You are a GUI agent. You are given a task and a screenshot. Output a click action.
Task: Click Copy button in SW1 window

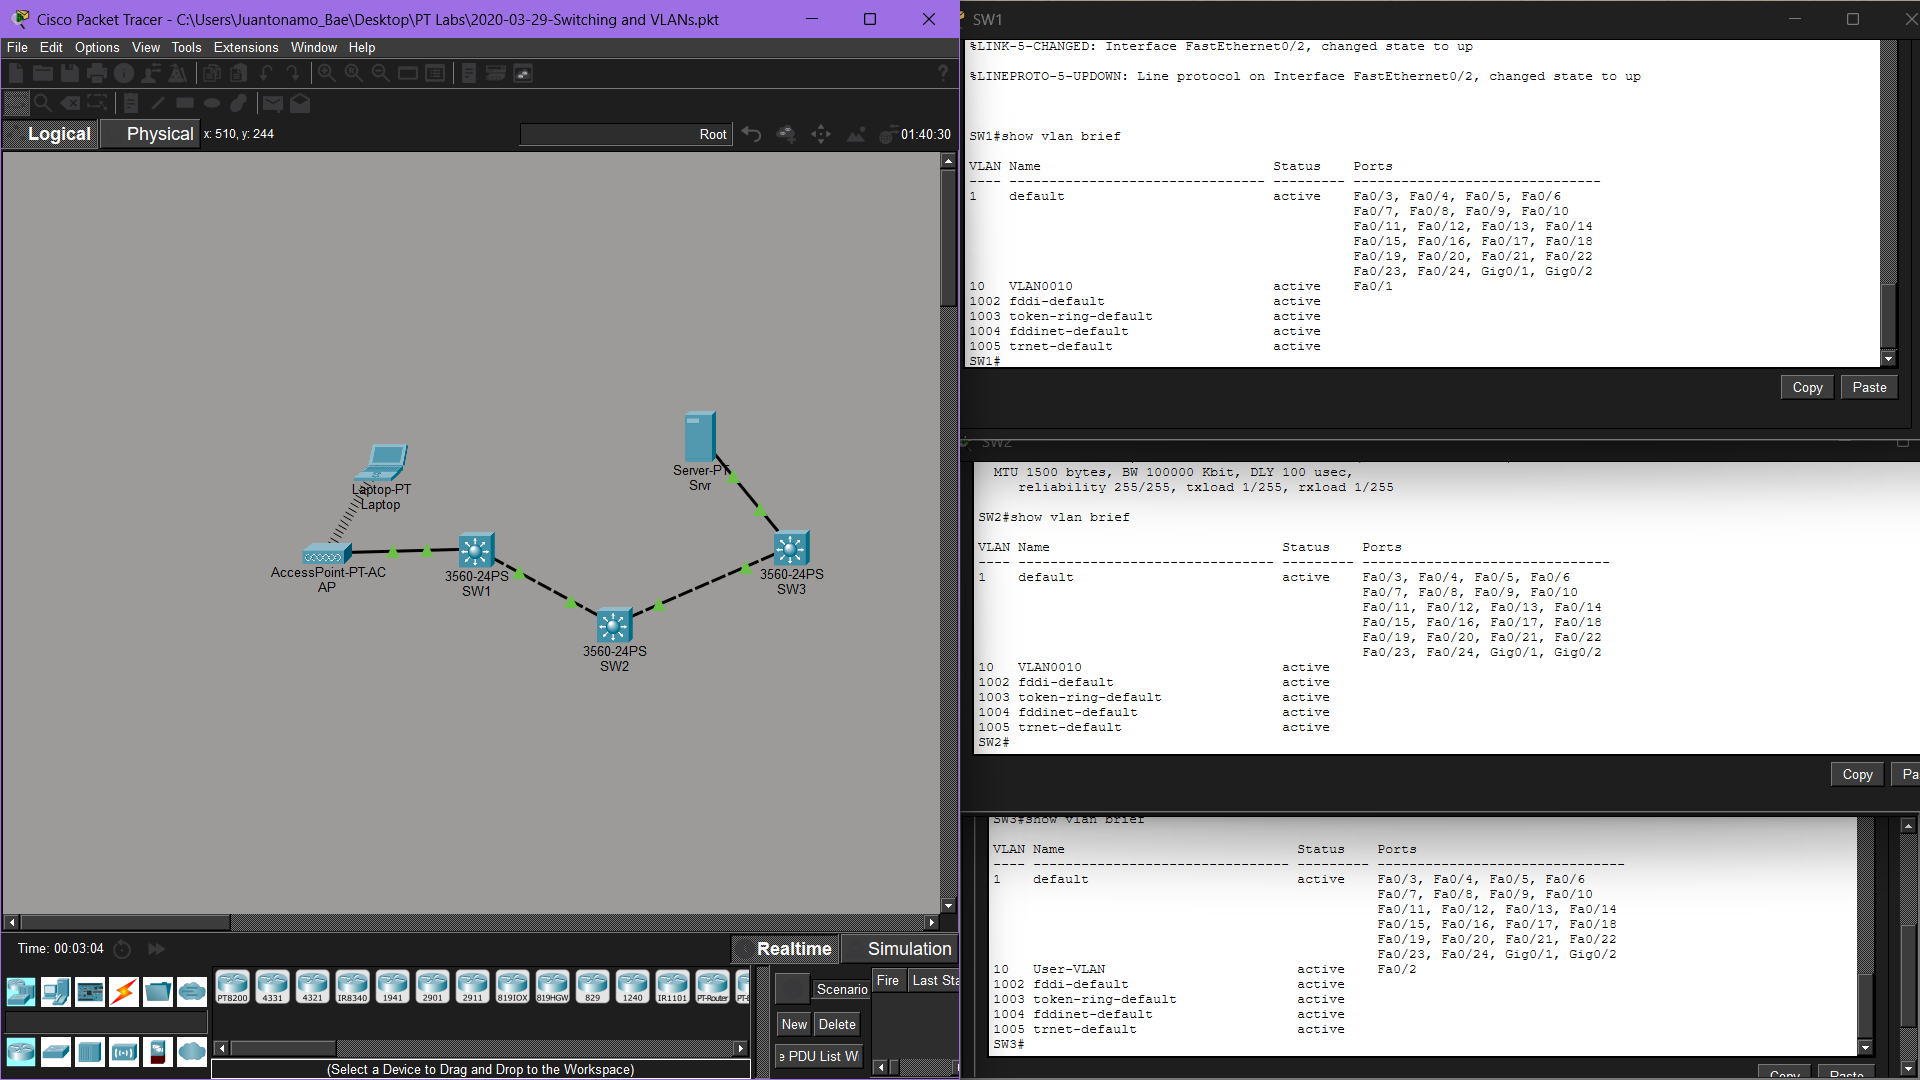pyautogui.click(x=1807, y=387)
